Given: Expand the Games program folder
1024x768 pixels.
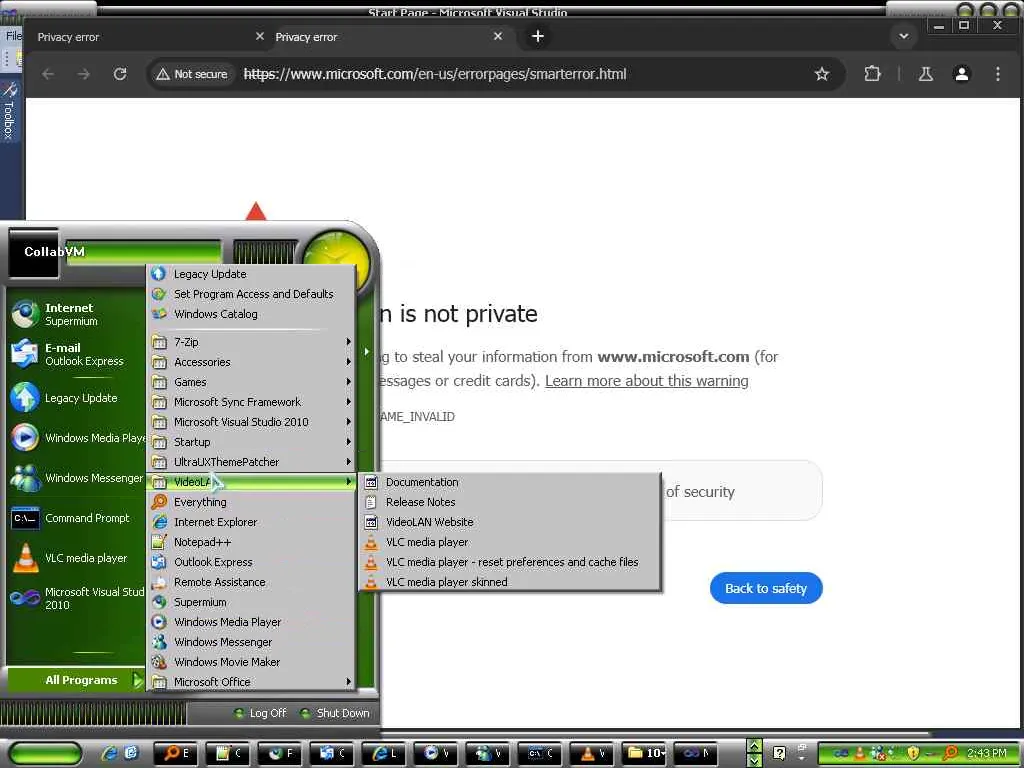Looking at the screenshot, I should (x=251, y=382).
